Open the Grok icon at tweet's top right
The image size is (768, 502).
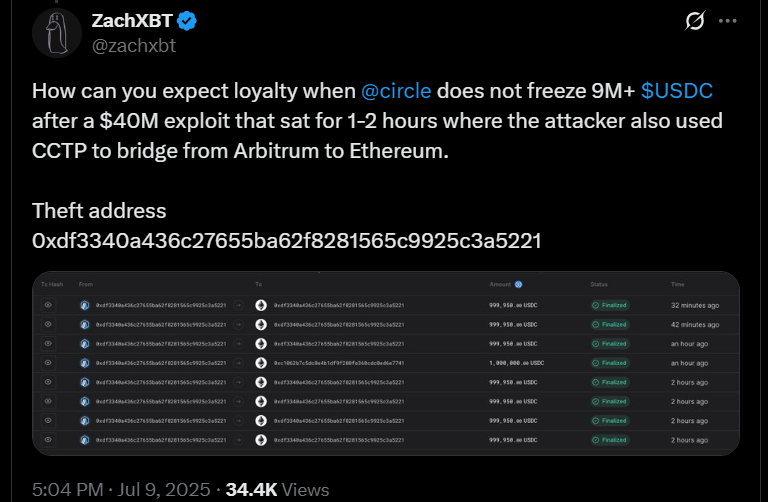[695, 21]
